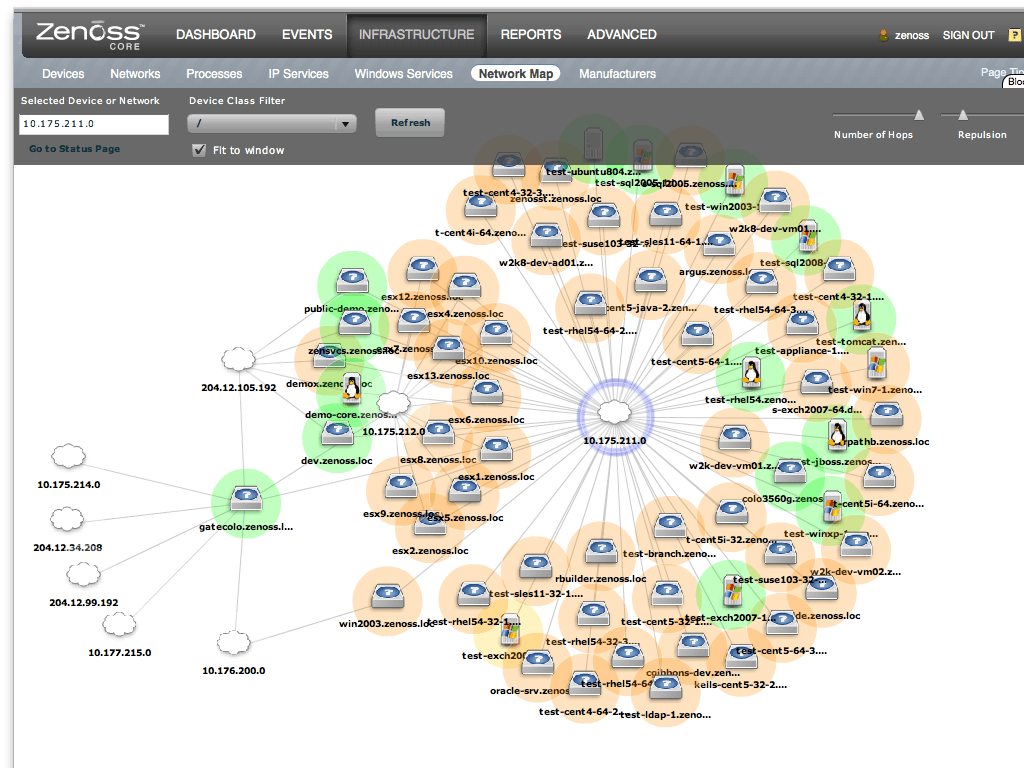Open the IP Services tab
Image resolution: width=1024 pixels, height=768 pixels.
(298, 74)
